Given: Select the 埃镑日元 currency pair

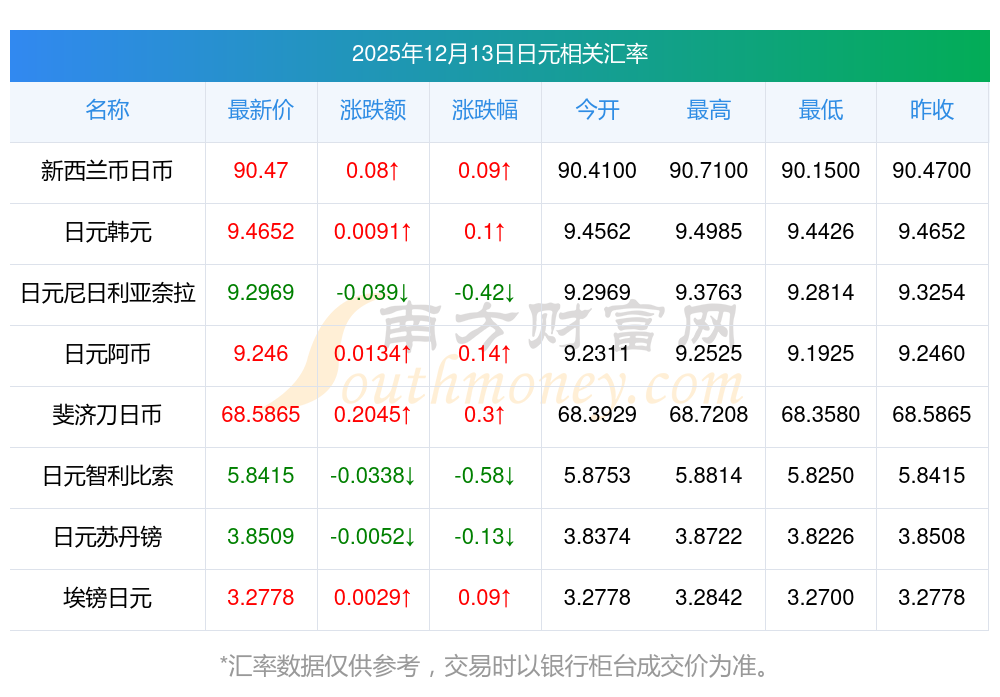Looking at the screenshot, I should pos(107,598).
